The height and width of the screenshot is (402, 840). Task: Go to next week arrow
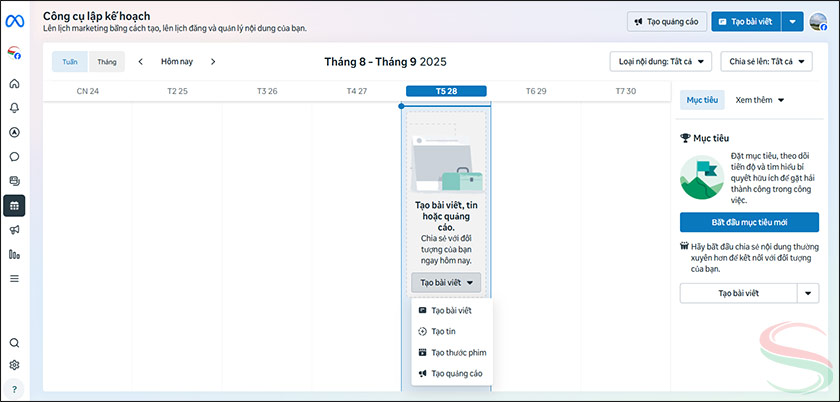pyautogui.click(x=213, y=62)
